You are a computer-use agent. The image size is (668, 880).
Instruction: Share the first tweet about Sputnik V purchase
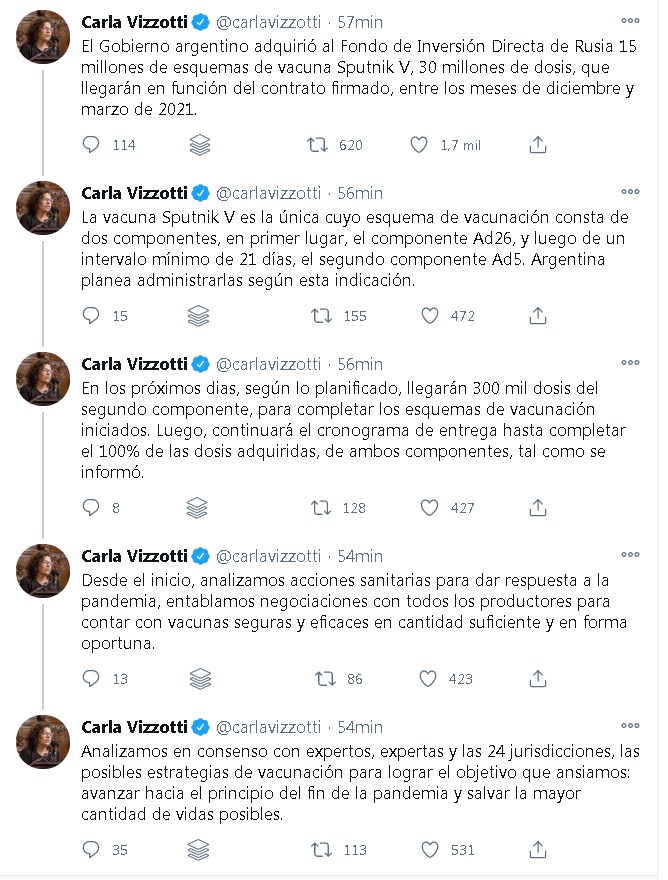click(538, 145)
